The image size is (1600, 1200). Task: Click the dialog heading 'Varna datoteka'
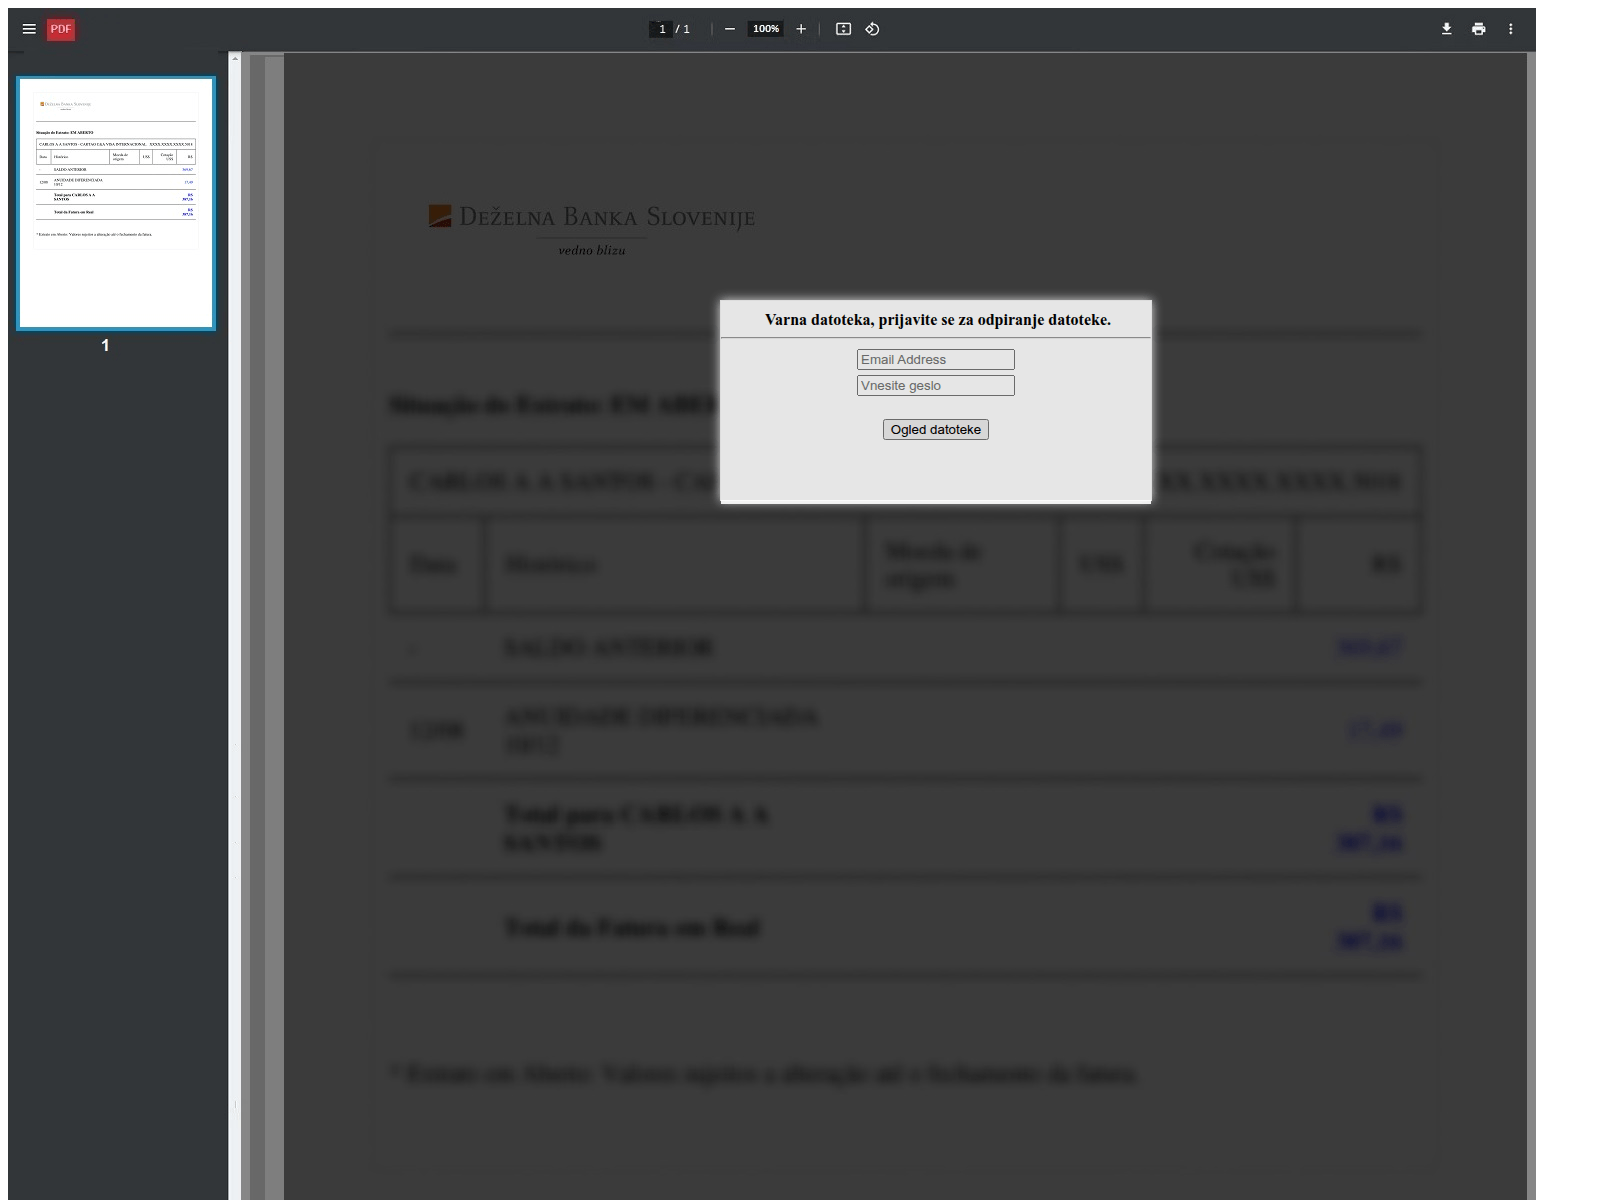[x=937, y=320]
